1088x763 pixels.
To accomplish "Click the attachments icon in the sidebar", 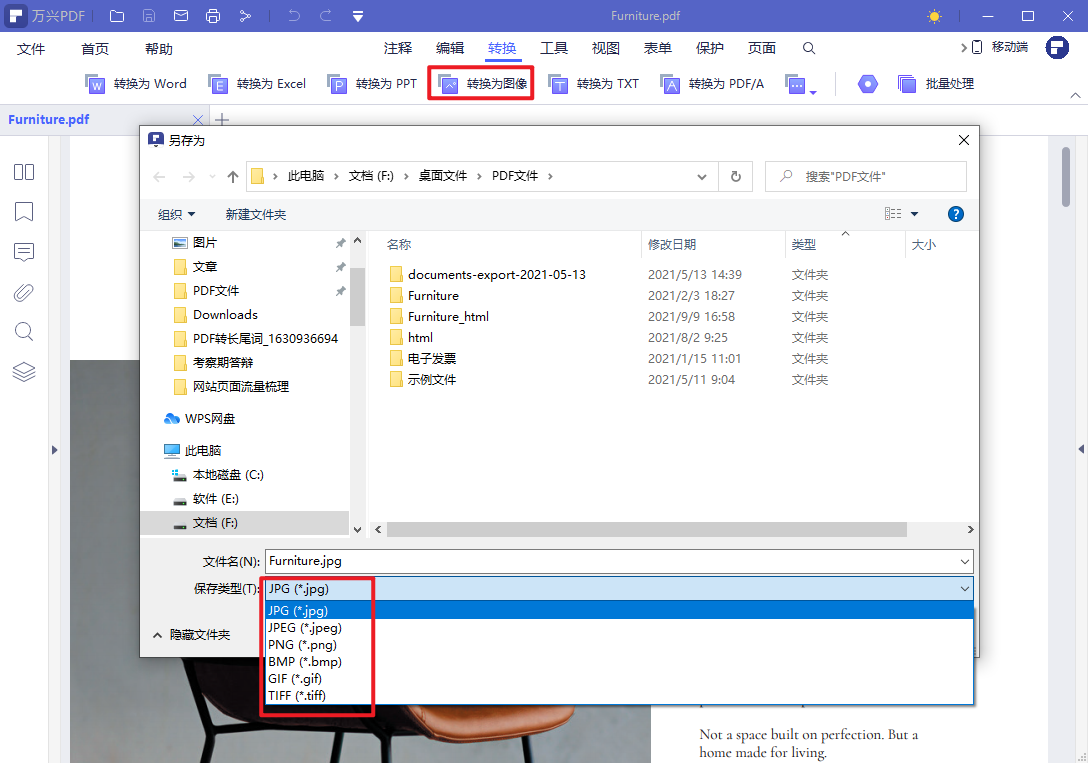I will [23, 292].
